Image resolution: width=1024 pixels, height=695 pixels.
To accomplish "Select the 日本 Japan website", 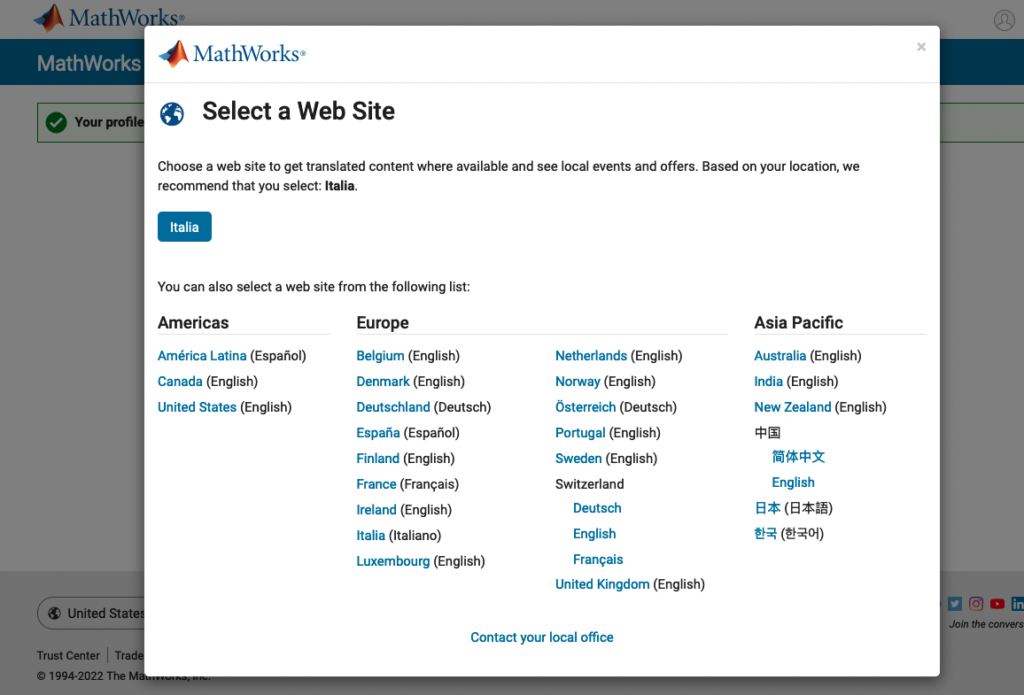I will point(767,508).
